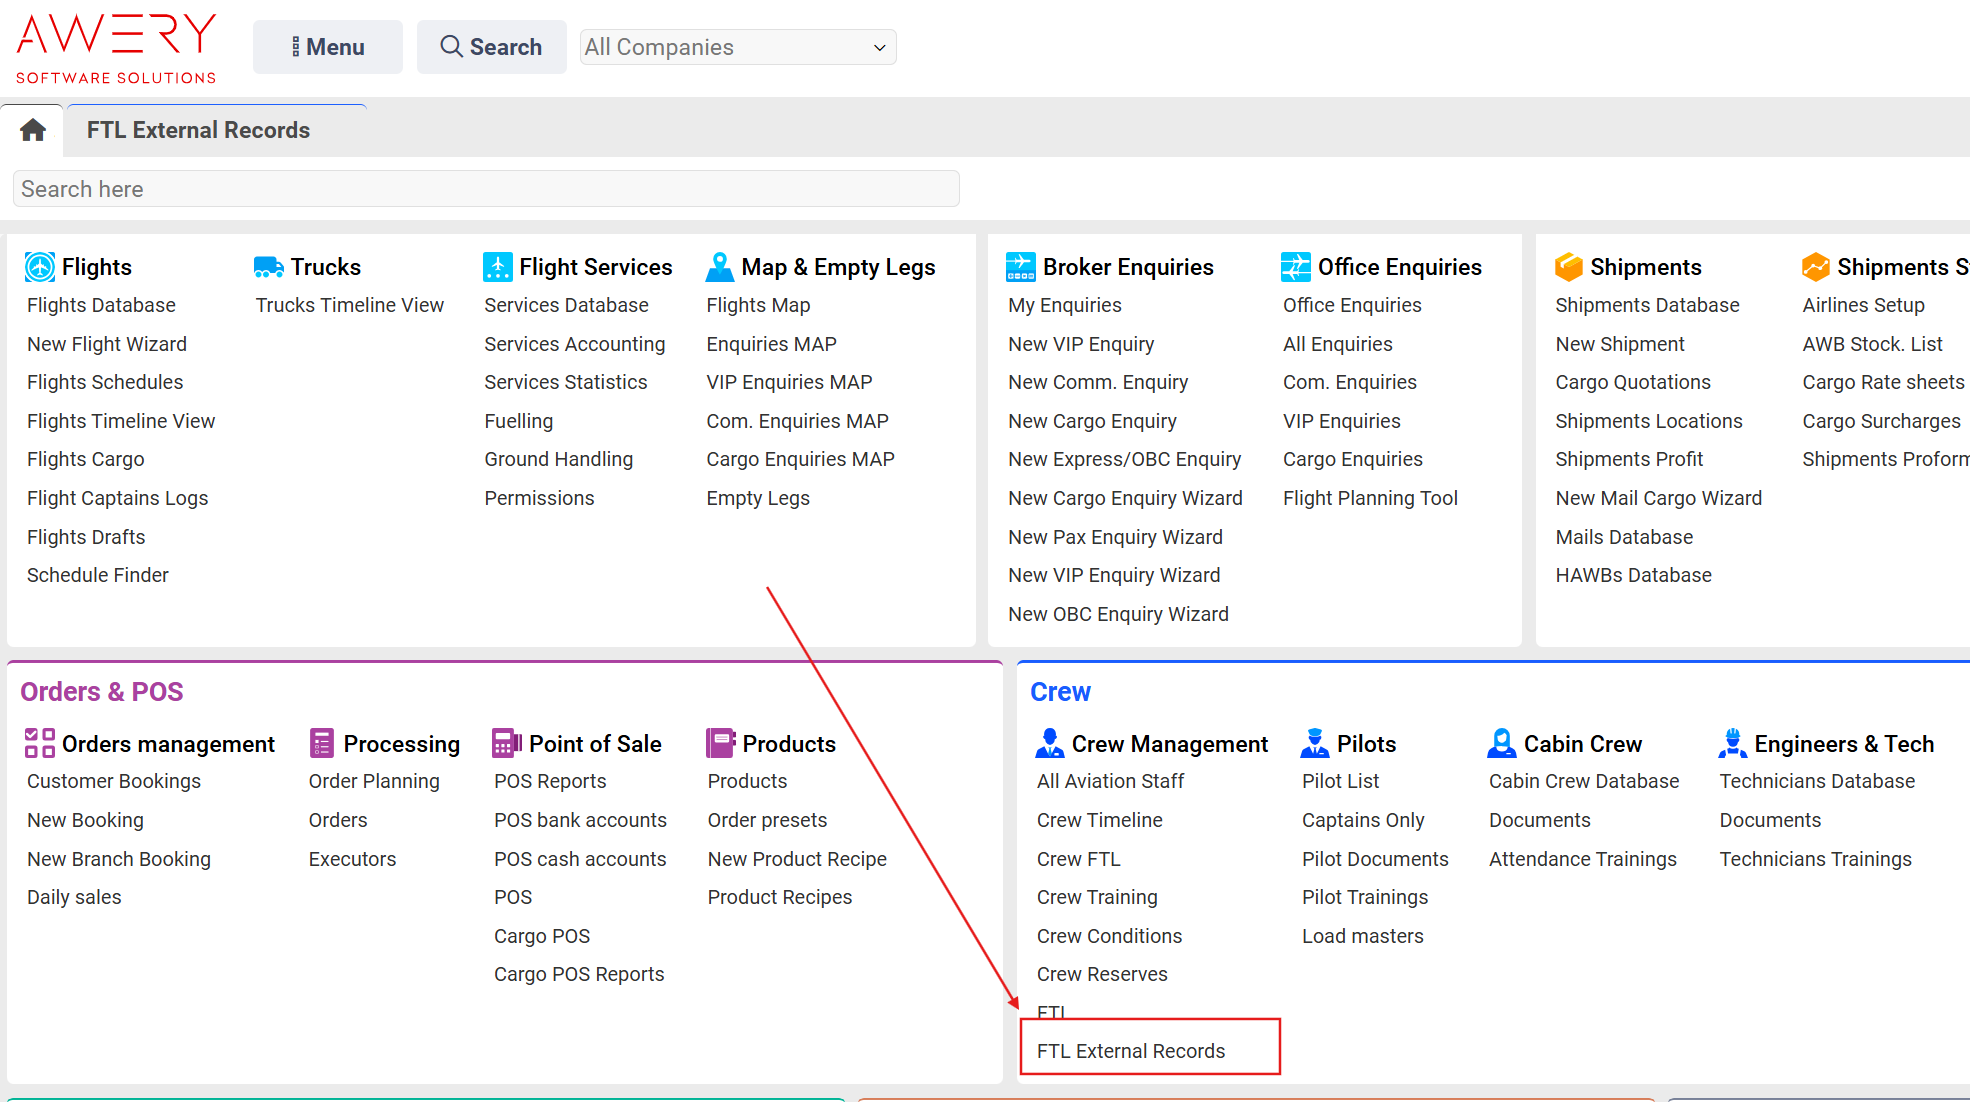Screen dimensions: 1970x1102
Task: Open the All Companies dropdown
Action: tap(738, 47)
